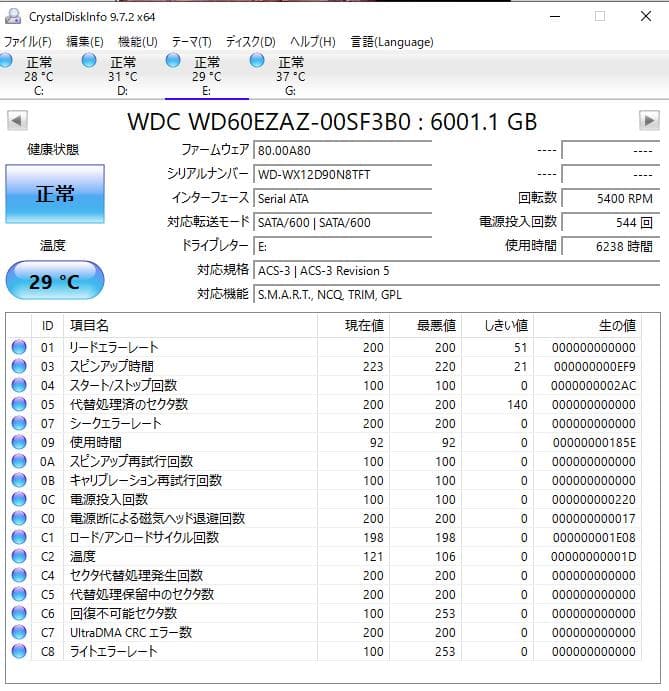Viewport: 669px width, 691px height.
Task: Go to next disk with right arrow
Action: click(x=649, y=121)
